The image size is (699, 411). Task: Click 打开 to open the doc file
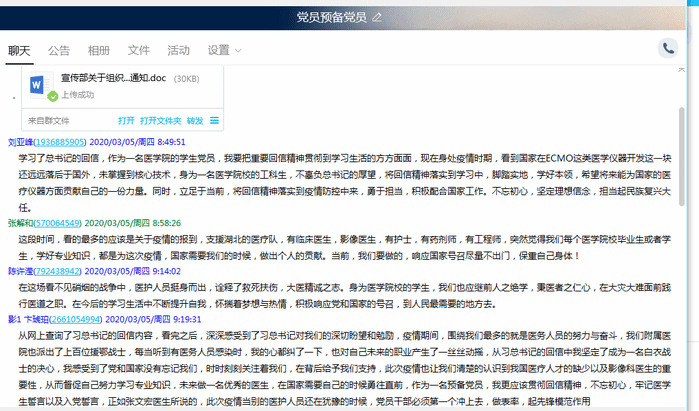click(126, 120)
